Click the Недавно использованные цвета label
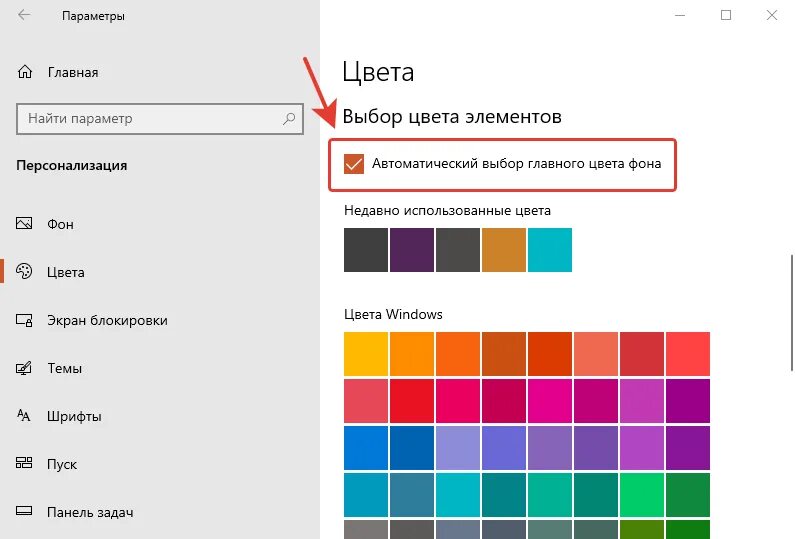The height and width of the screenshot is (539, 795). [447, 210]
